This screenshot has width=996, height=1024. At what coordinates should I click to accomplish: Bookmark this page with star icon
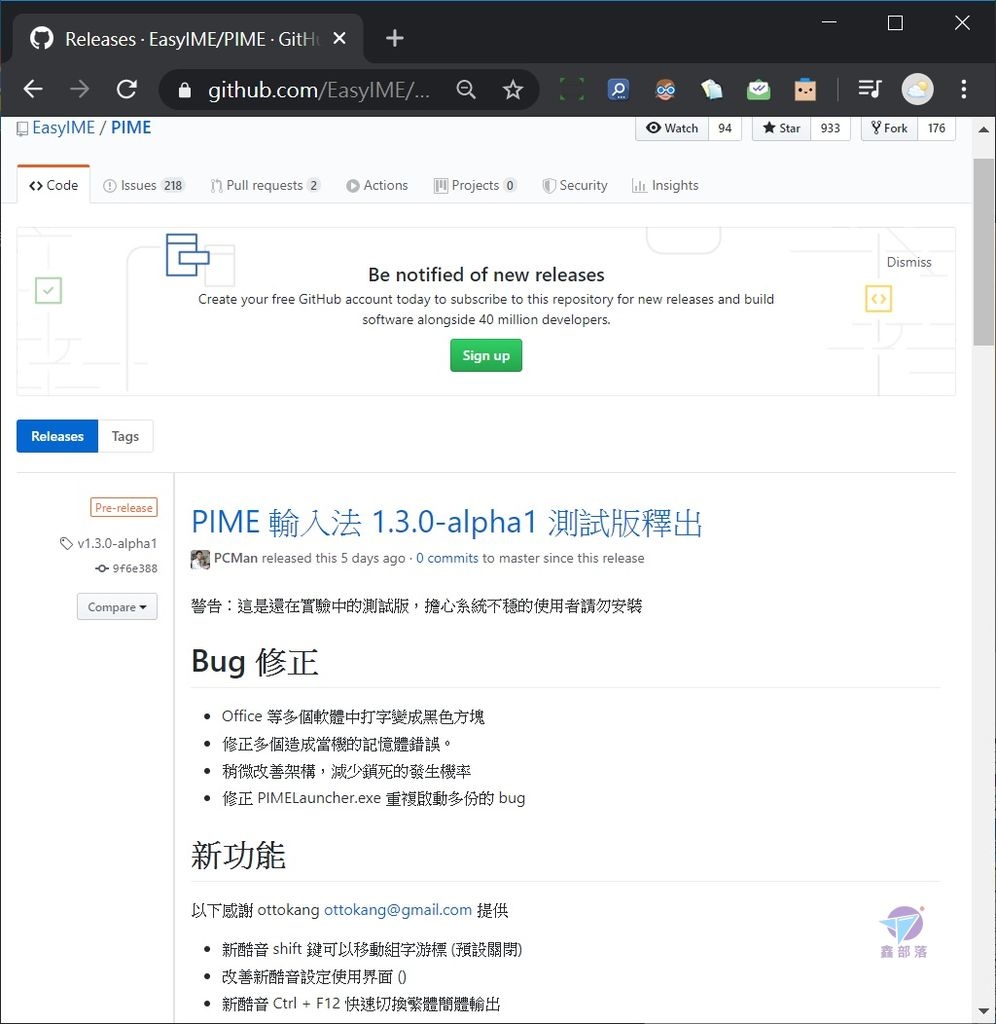pos(513,89)
